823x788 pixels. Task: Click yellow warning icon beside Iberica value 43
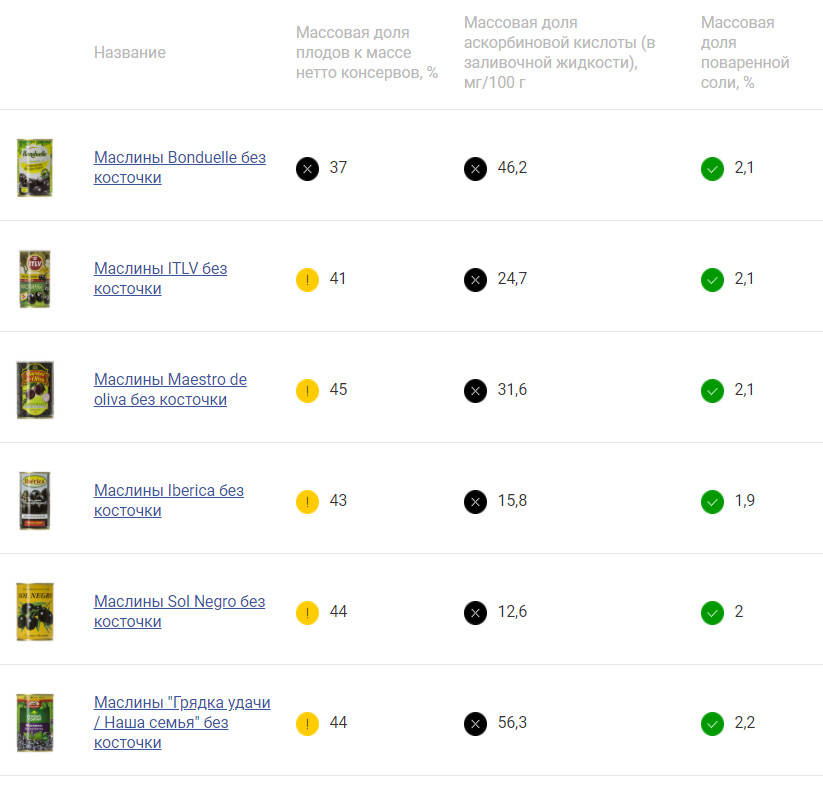(308, 502)
